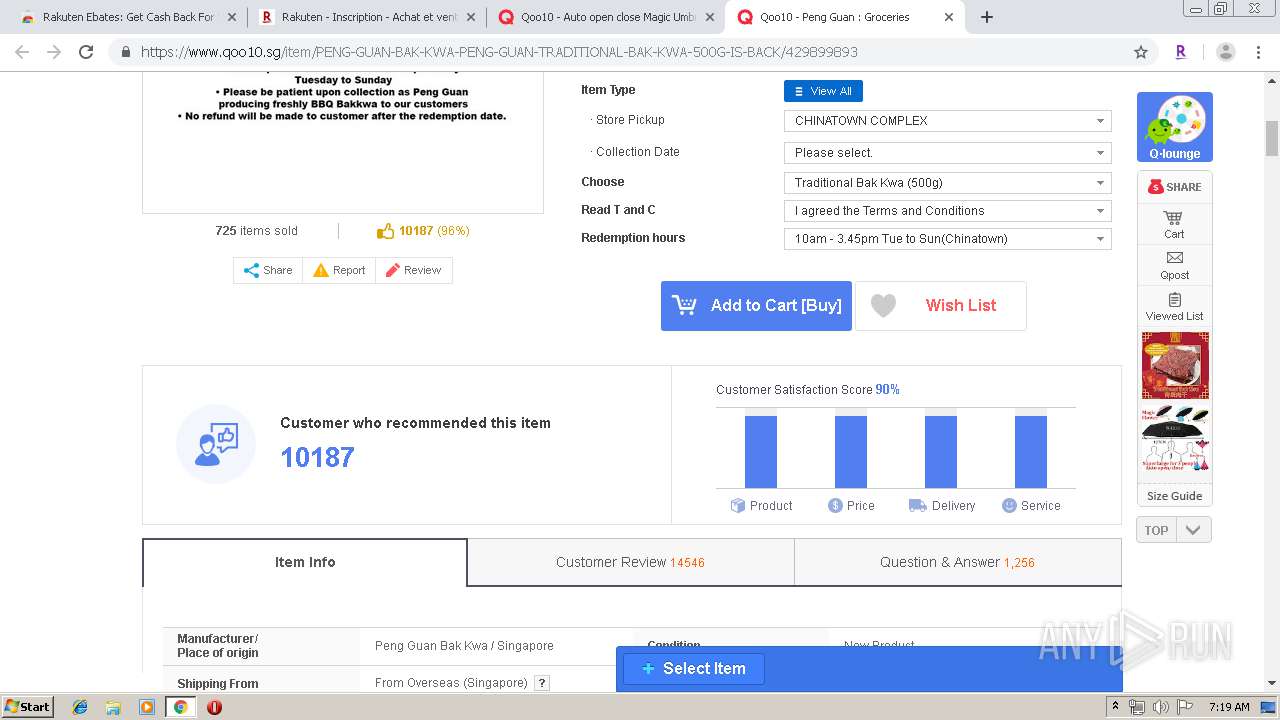Open the Size Guide link
The image size is (1280, 720).
[1174, 496]
